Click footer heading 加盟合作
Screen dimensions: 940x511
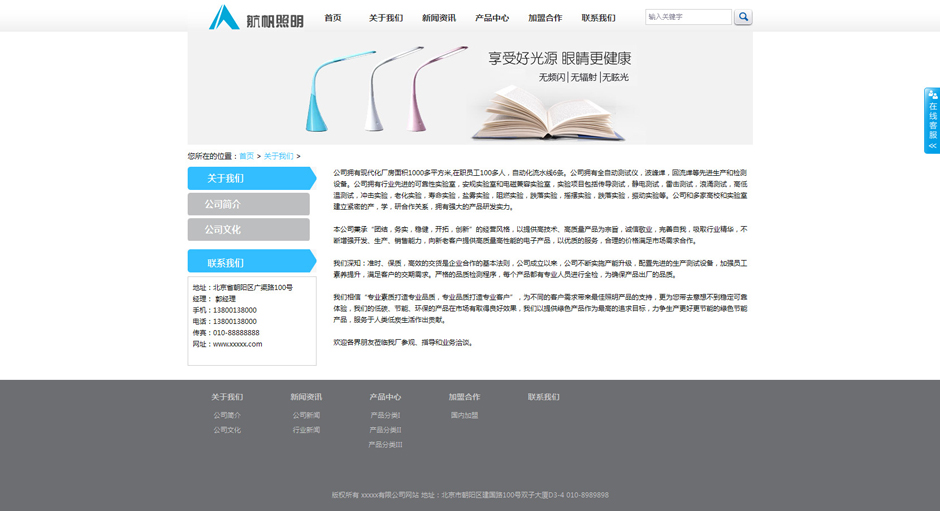click(x=465, y=396)
